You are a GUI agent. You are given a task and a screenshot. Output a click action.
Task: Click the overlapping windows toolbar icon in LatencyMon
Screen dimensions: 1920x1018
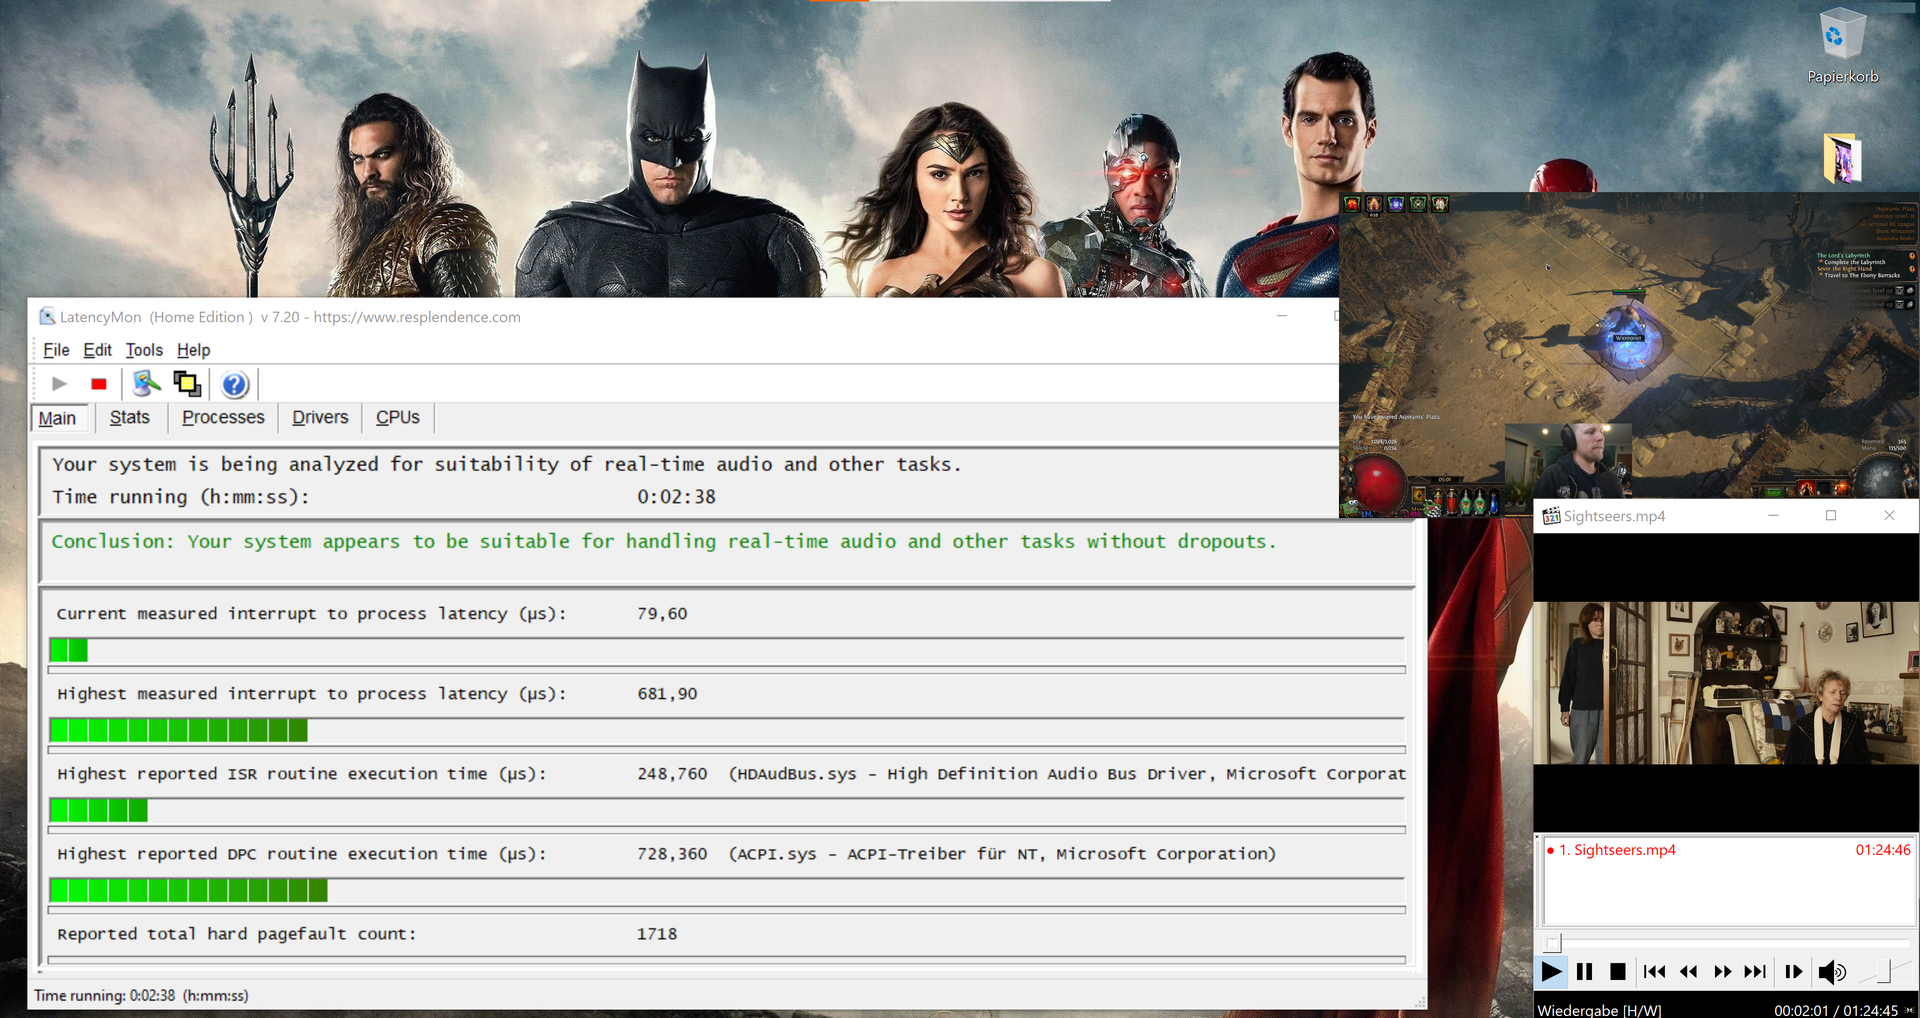point(187,384)
